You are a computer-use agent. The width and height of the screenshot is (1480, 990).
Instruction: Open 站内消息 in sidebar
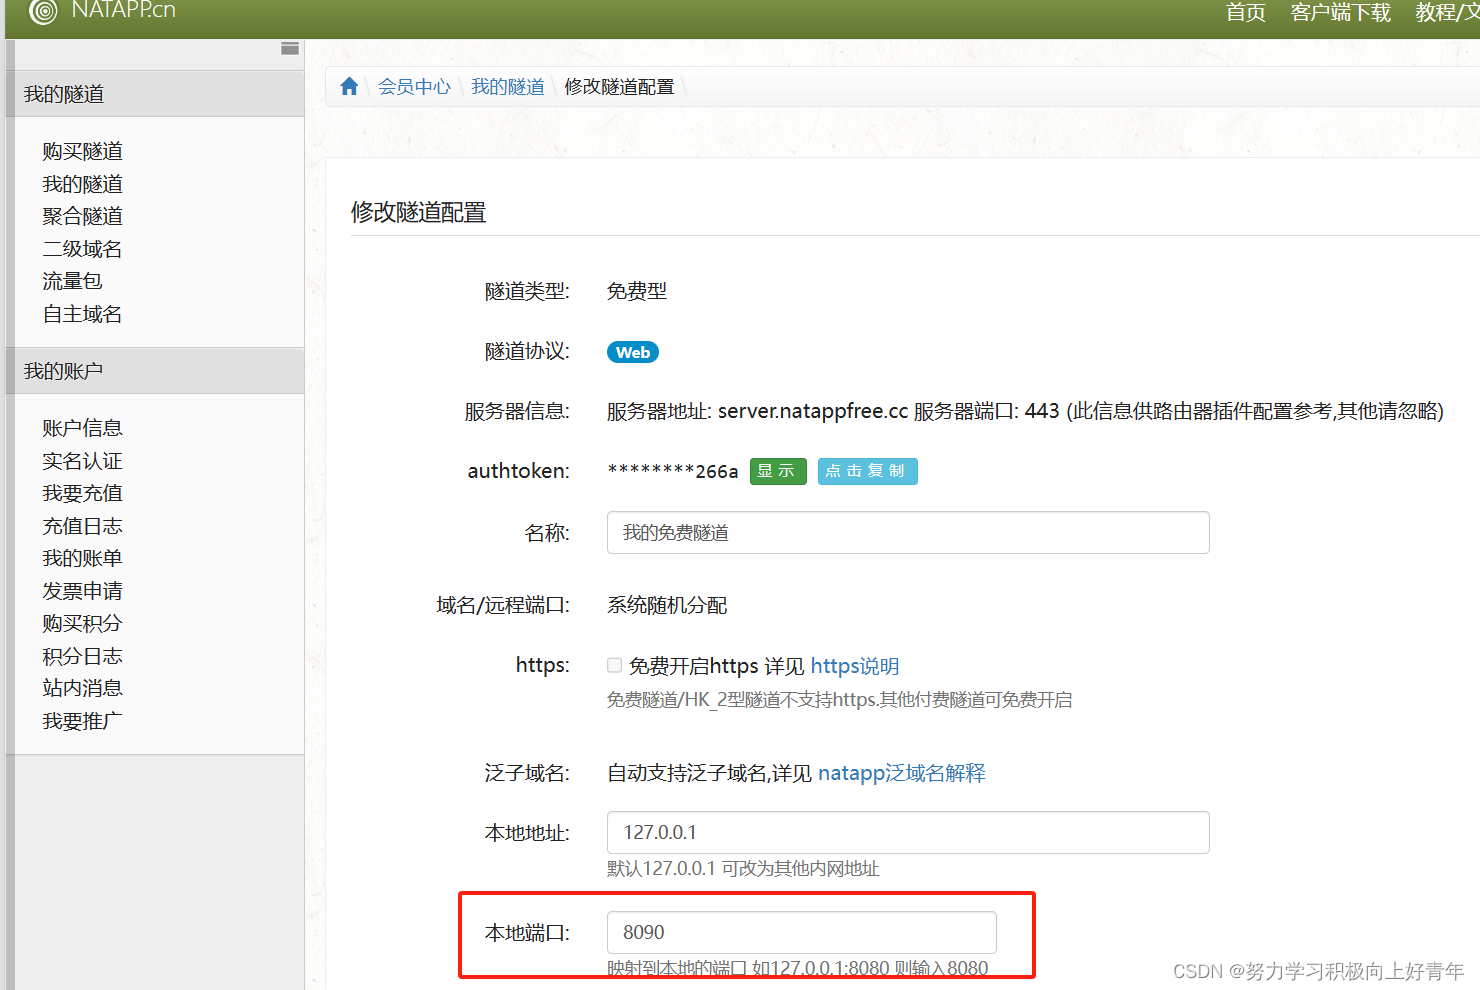click(83, 688)
